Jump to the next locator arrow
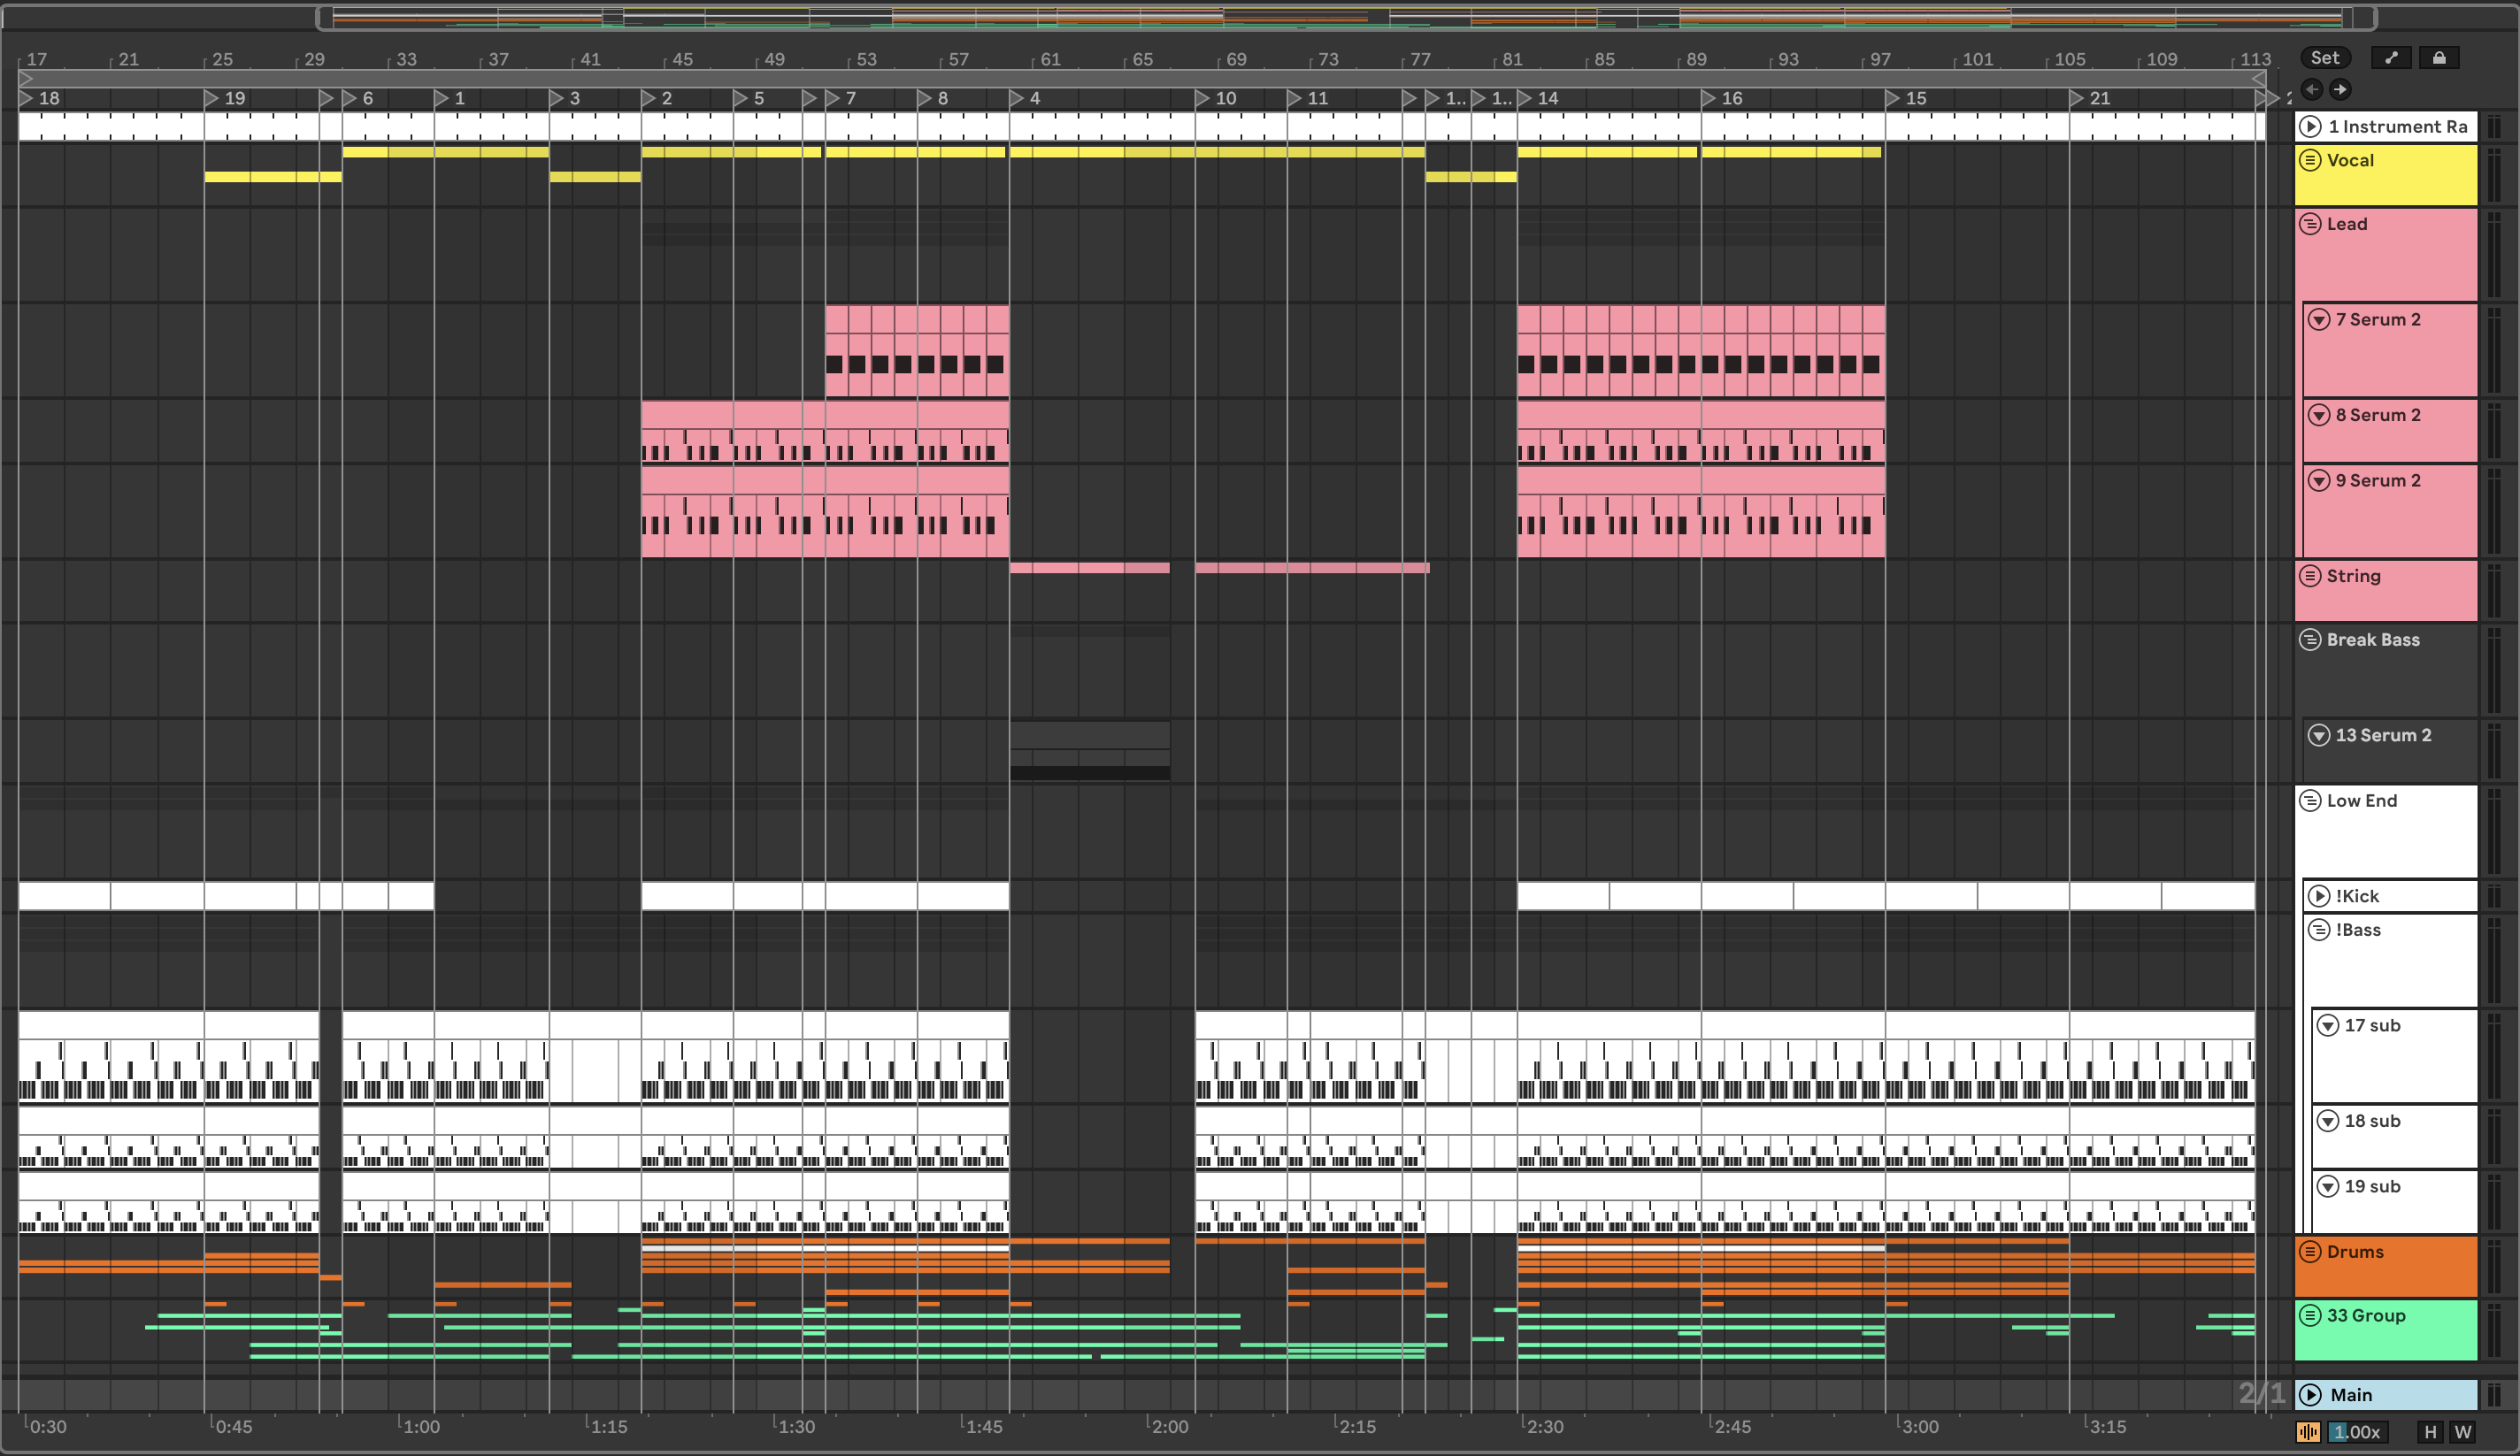 coord(2340,90)
